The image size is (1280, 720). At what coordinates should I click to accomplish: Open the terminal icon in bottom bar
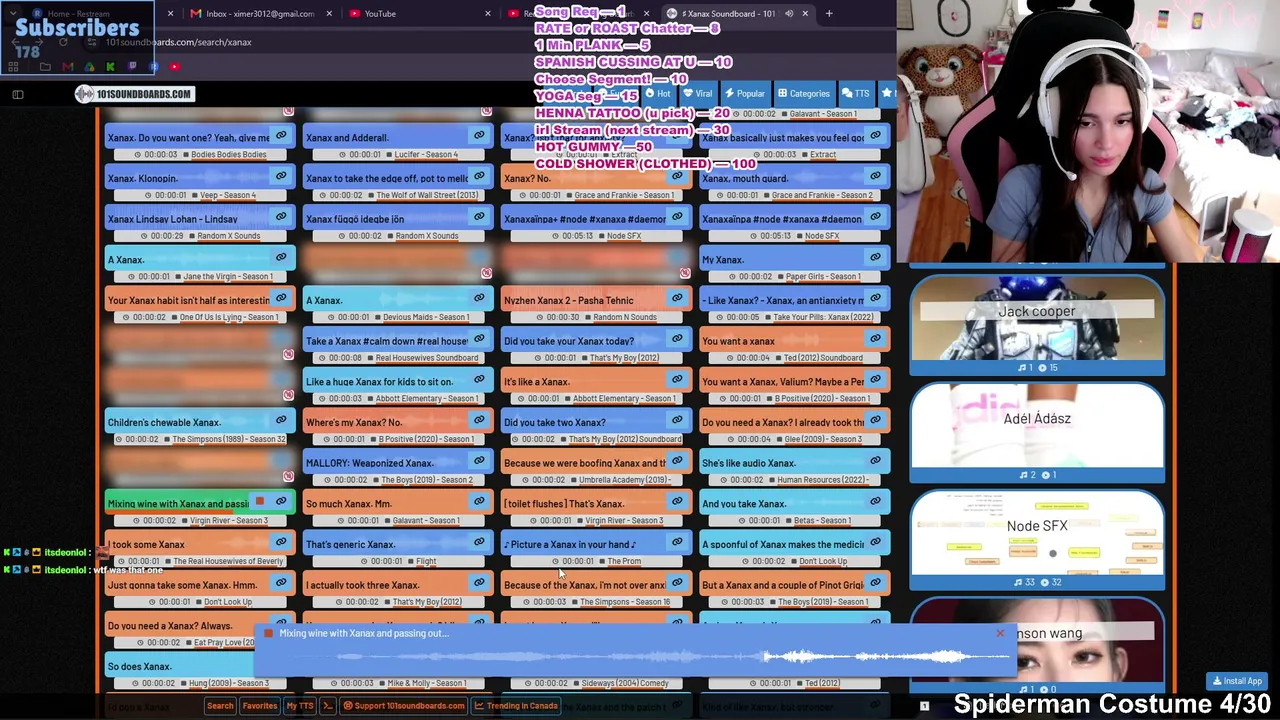[327, 706]
